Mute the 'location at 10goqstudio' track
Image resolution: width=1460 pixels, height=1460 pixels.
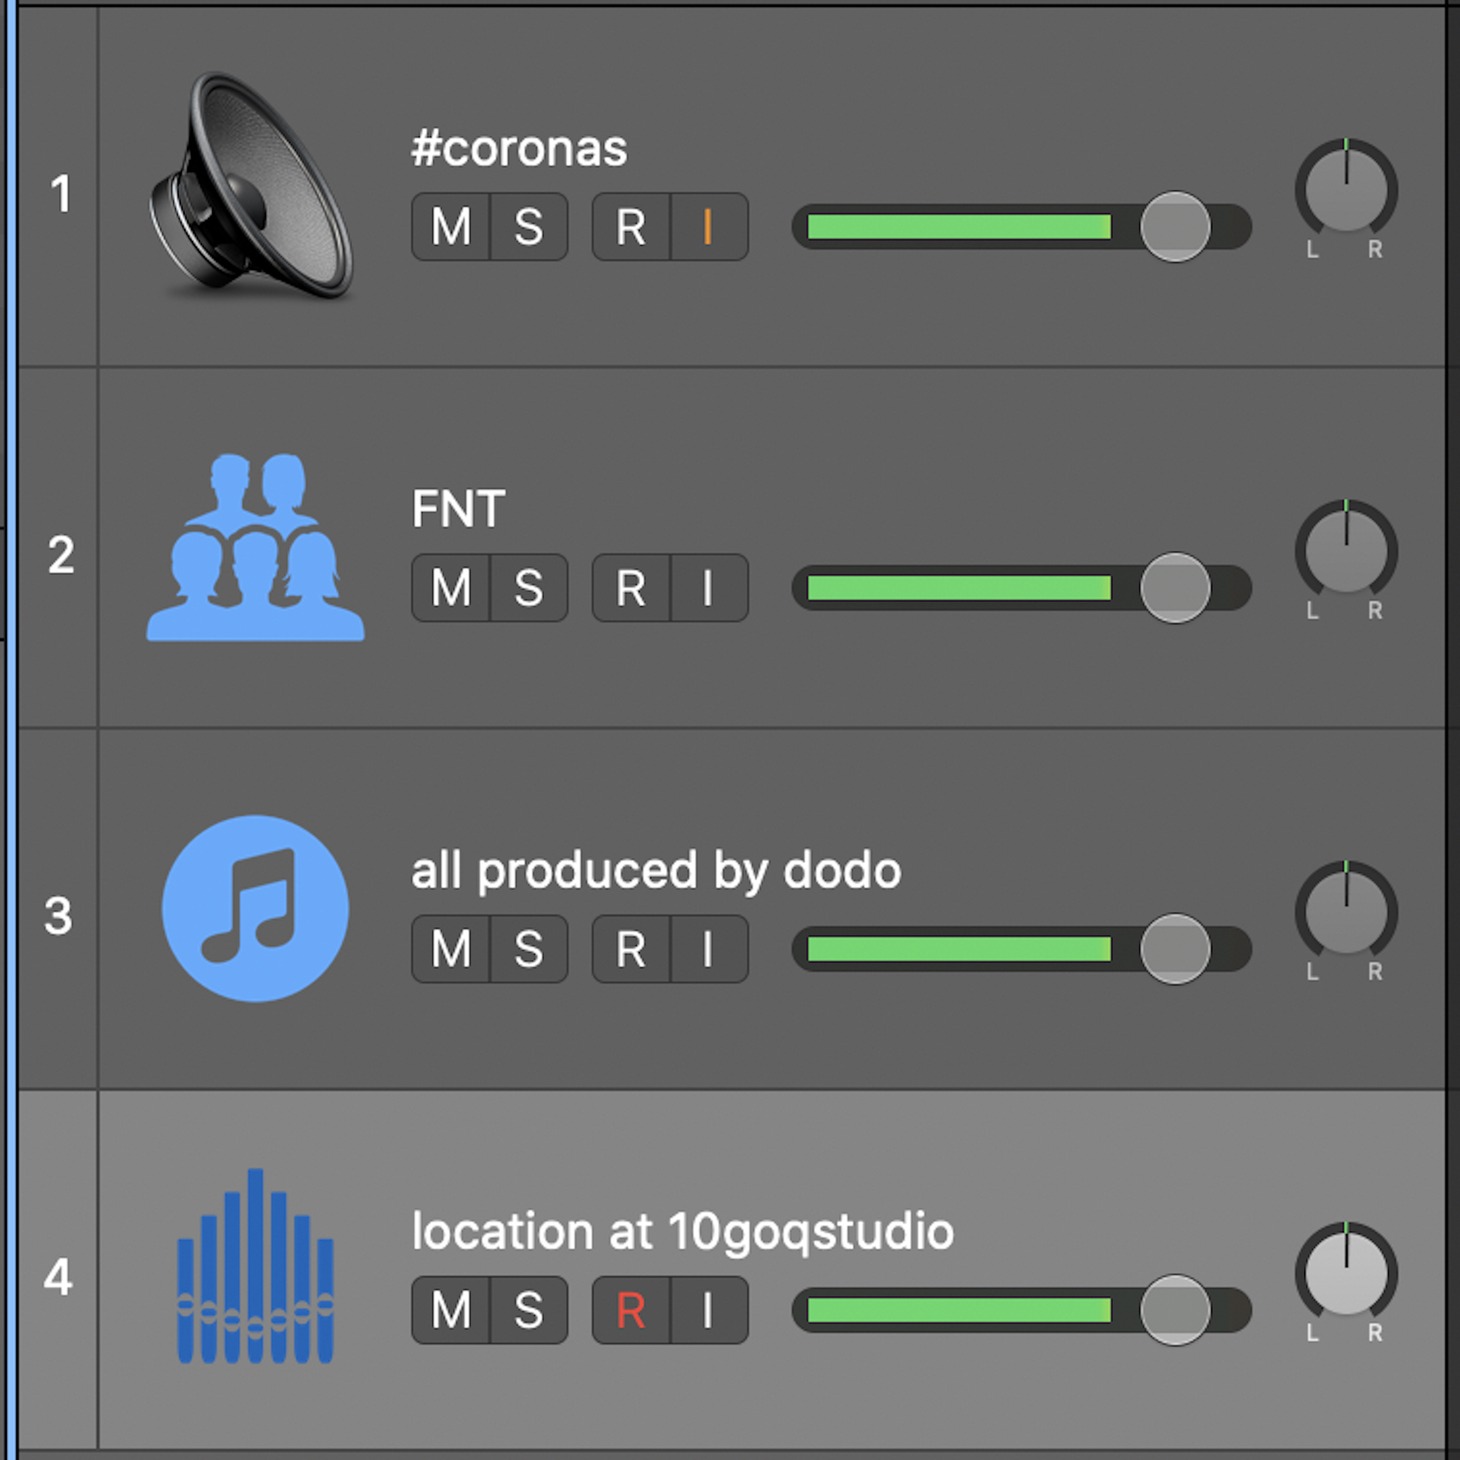(451, 1311)
